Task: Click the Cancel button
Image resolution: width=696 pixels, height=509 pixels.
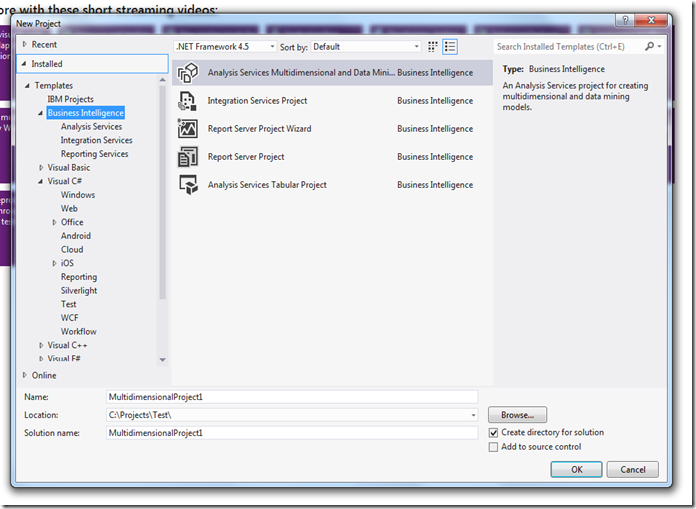Action: [633, 470]
